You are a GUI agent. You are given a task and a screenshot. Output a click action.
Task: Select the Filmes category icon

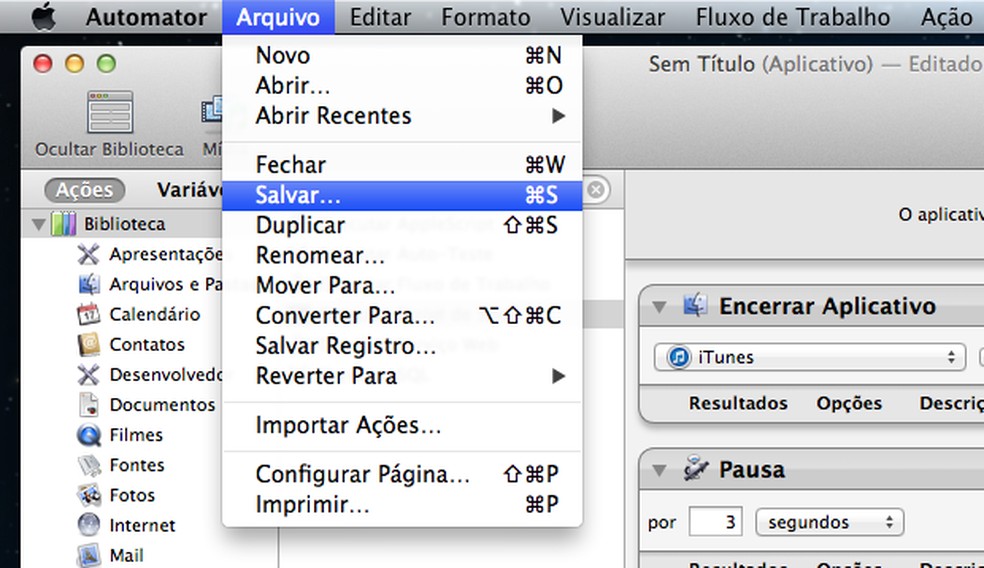click(x=89, y=435)
